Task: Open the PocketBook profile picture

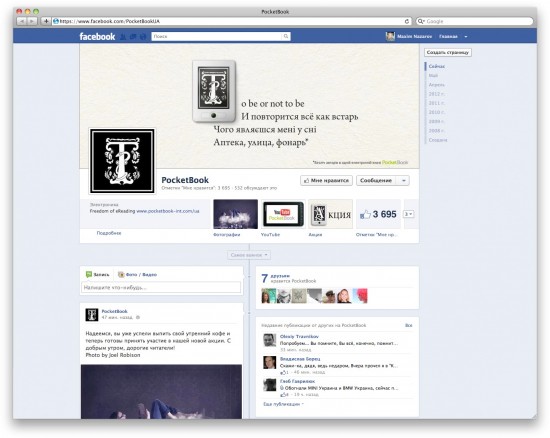Action: pos(122,161)
